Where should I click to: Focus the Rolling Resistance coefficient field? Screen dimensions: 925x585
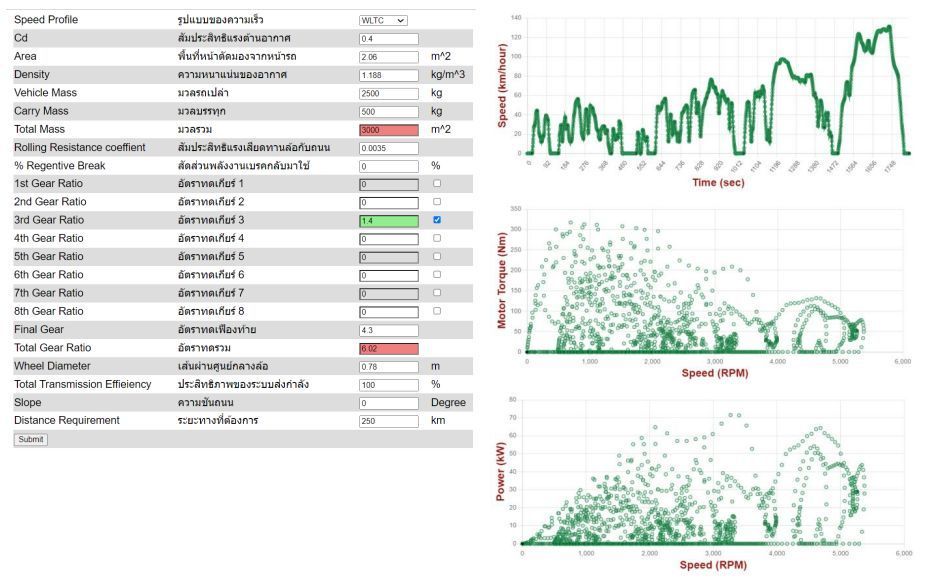pyautogui.click(x=388, y=148)
